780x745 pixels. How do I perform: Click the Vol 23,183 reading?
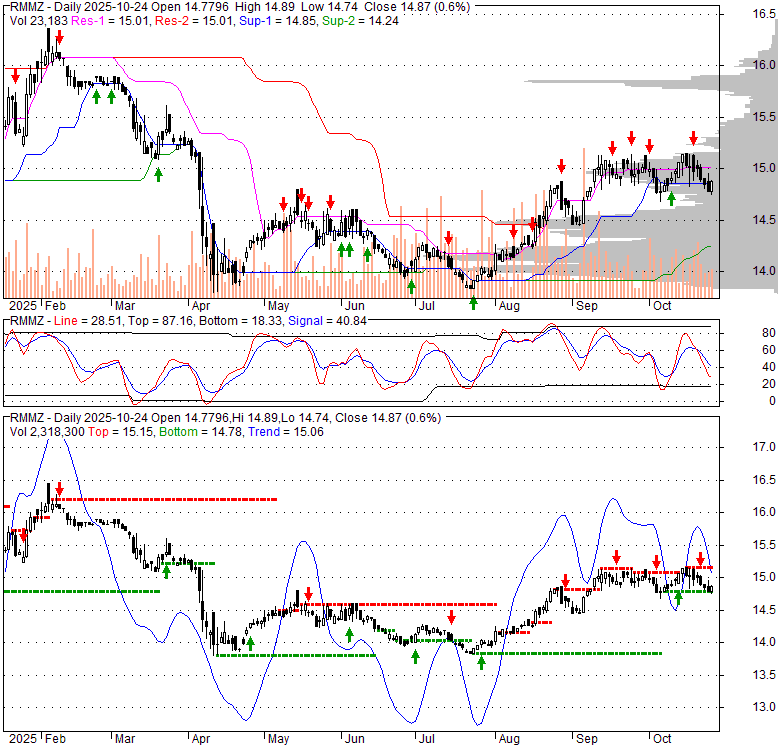(x=39, y=21)
